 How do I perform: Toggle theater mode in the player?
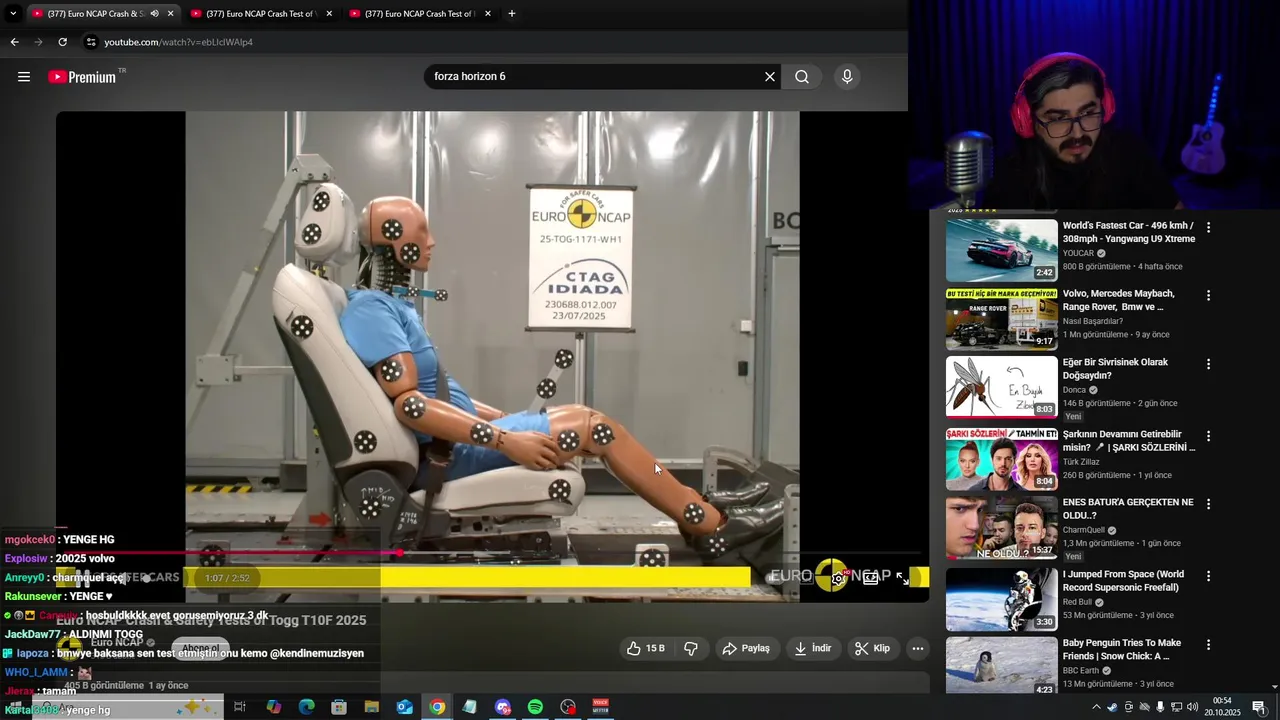[x=871, y=578]
